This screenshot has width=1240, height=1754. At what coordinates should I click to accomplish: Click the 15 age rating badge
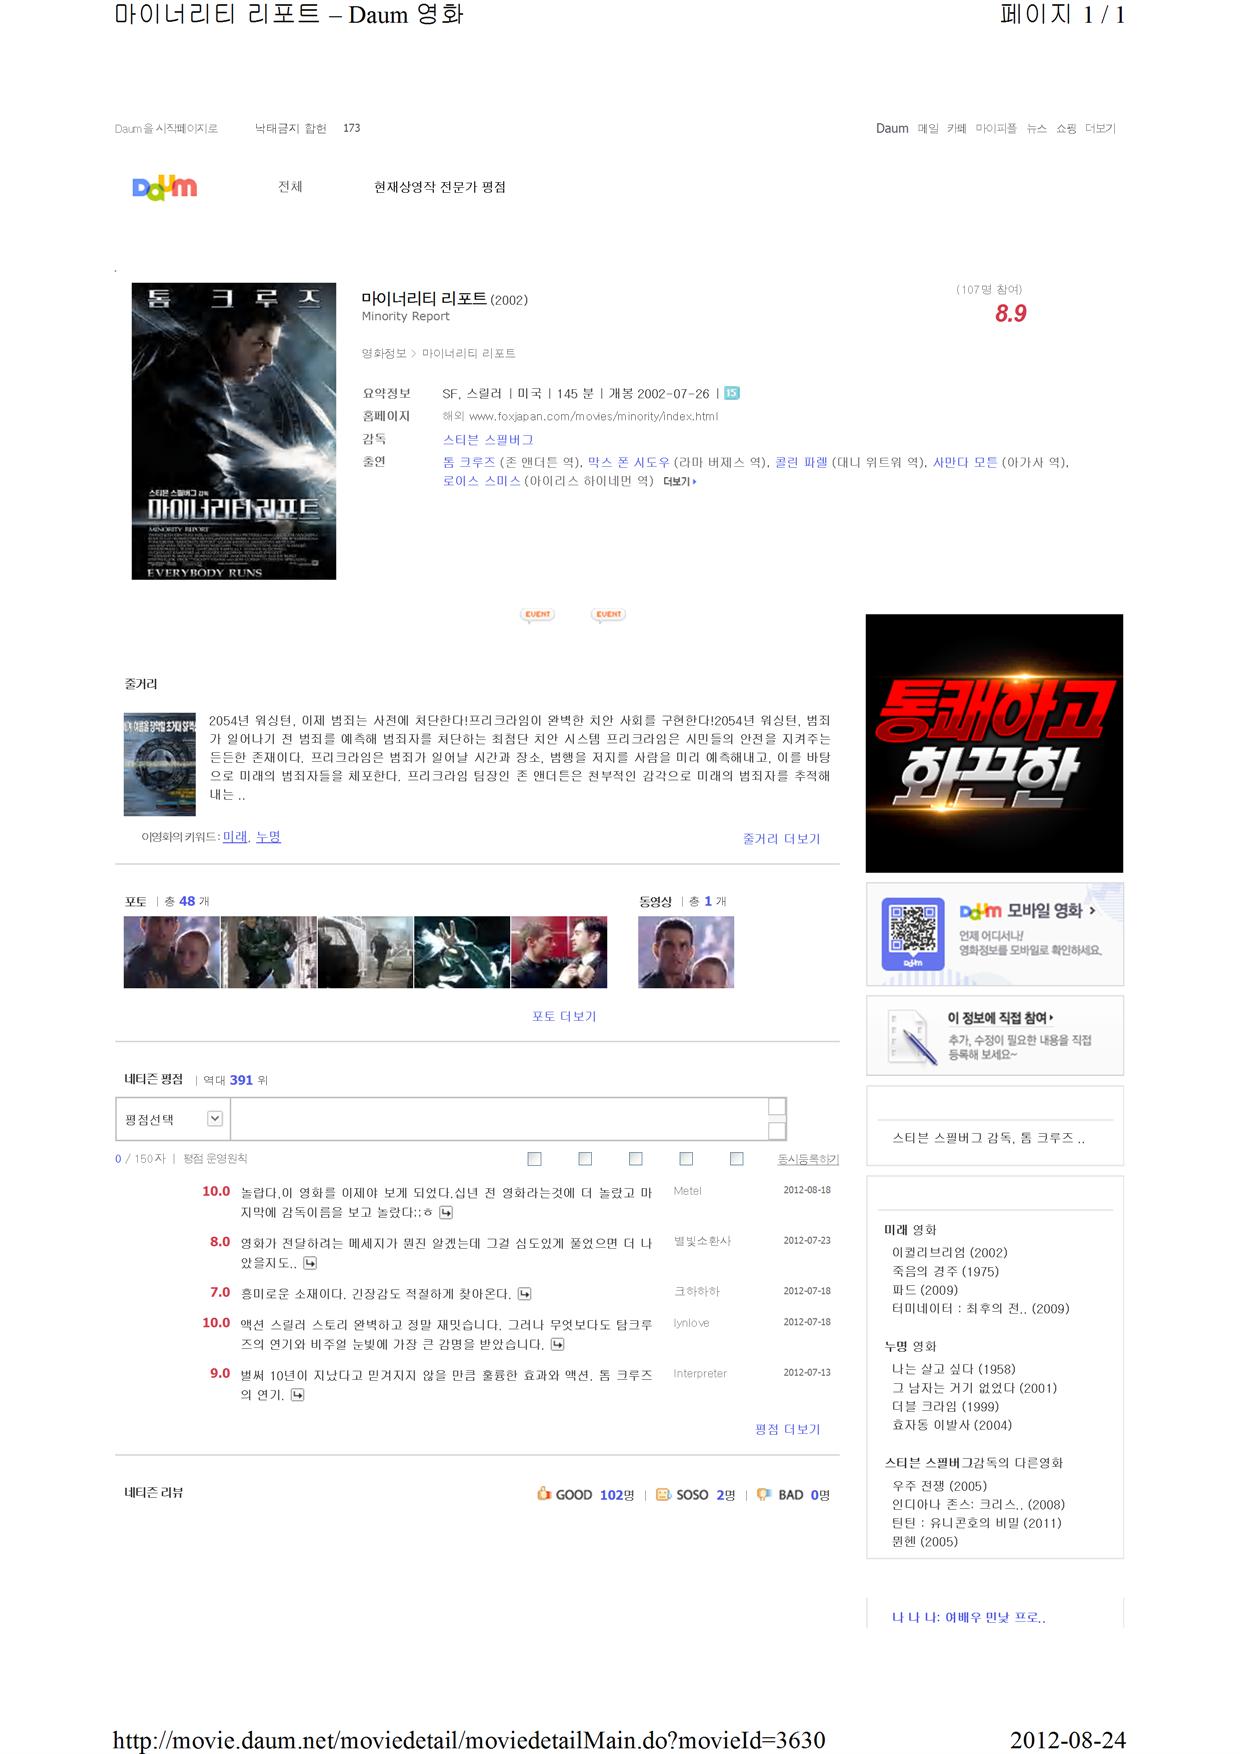(732, 393)
